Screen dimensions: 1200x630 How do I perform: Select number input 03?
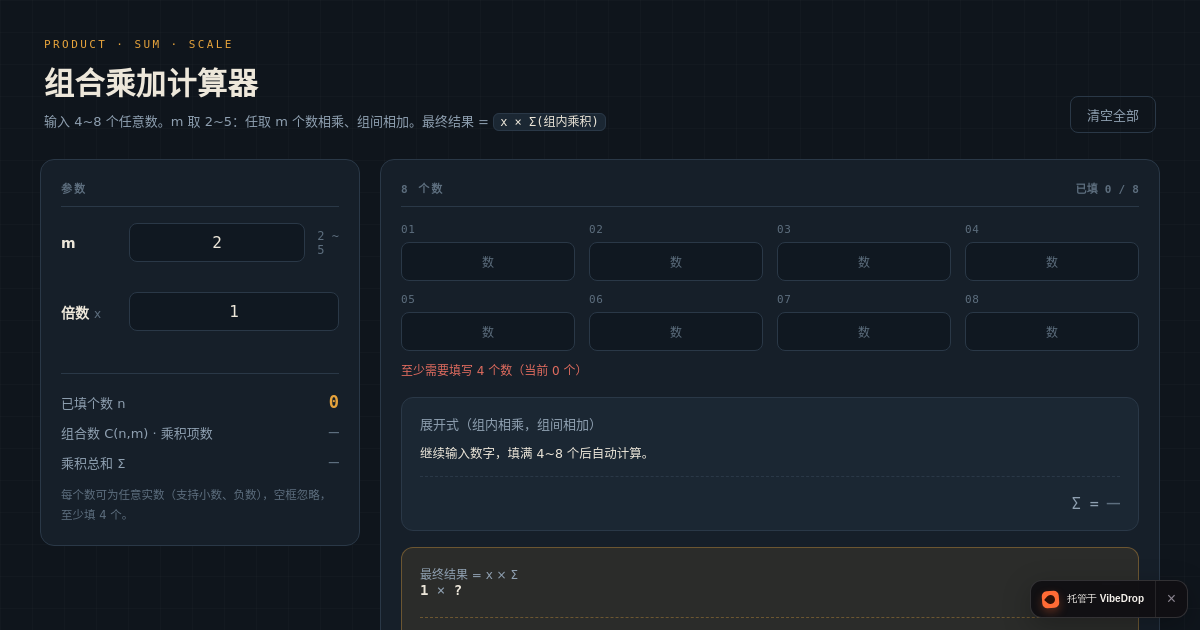[x=864, y=262]
